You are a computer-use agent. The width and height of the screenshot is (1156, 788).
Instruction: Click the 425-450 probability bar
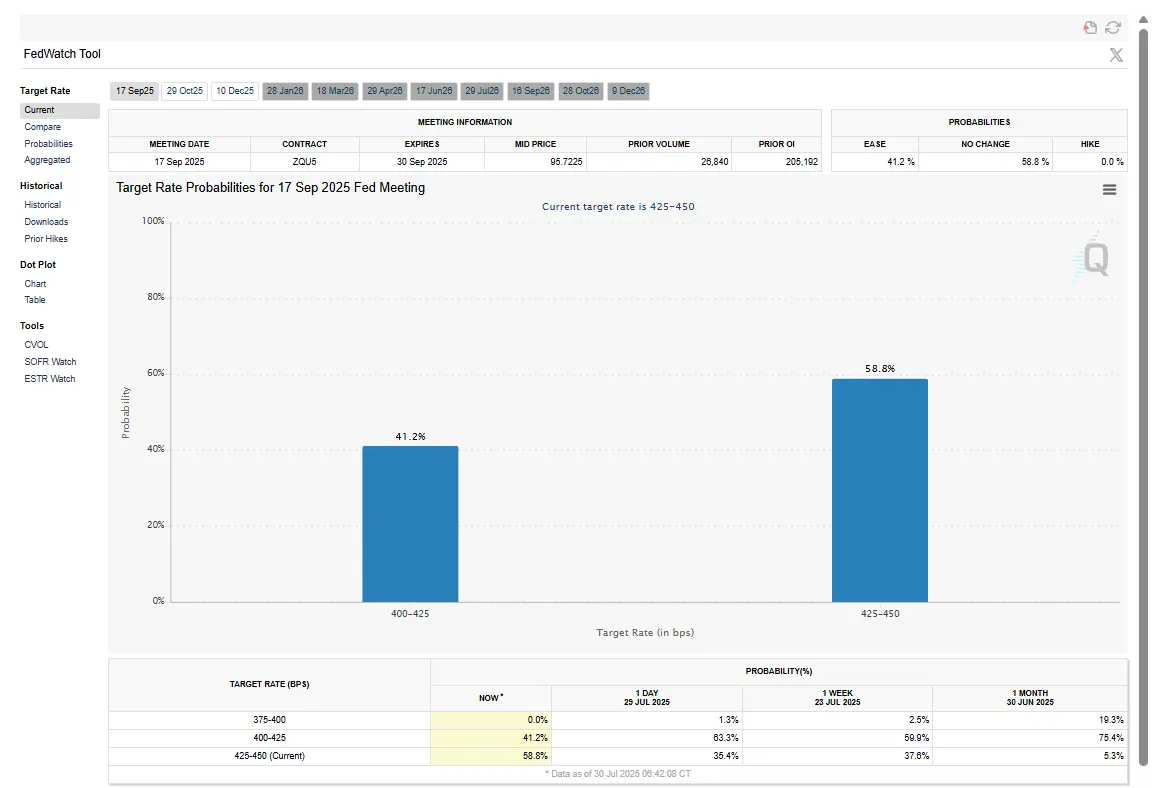(x=879, y=490)
